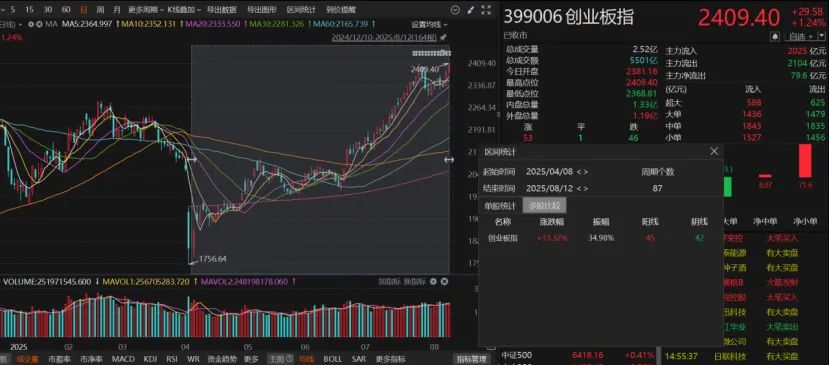
Task: Select 成交量 sub-indicator
Action: pos(27,359)
